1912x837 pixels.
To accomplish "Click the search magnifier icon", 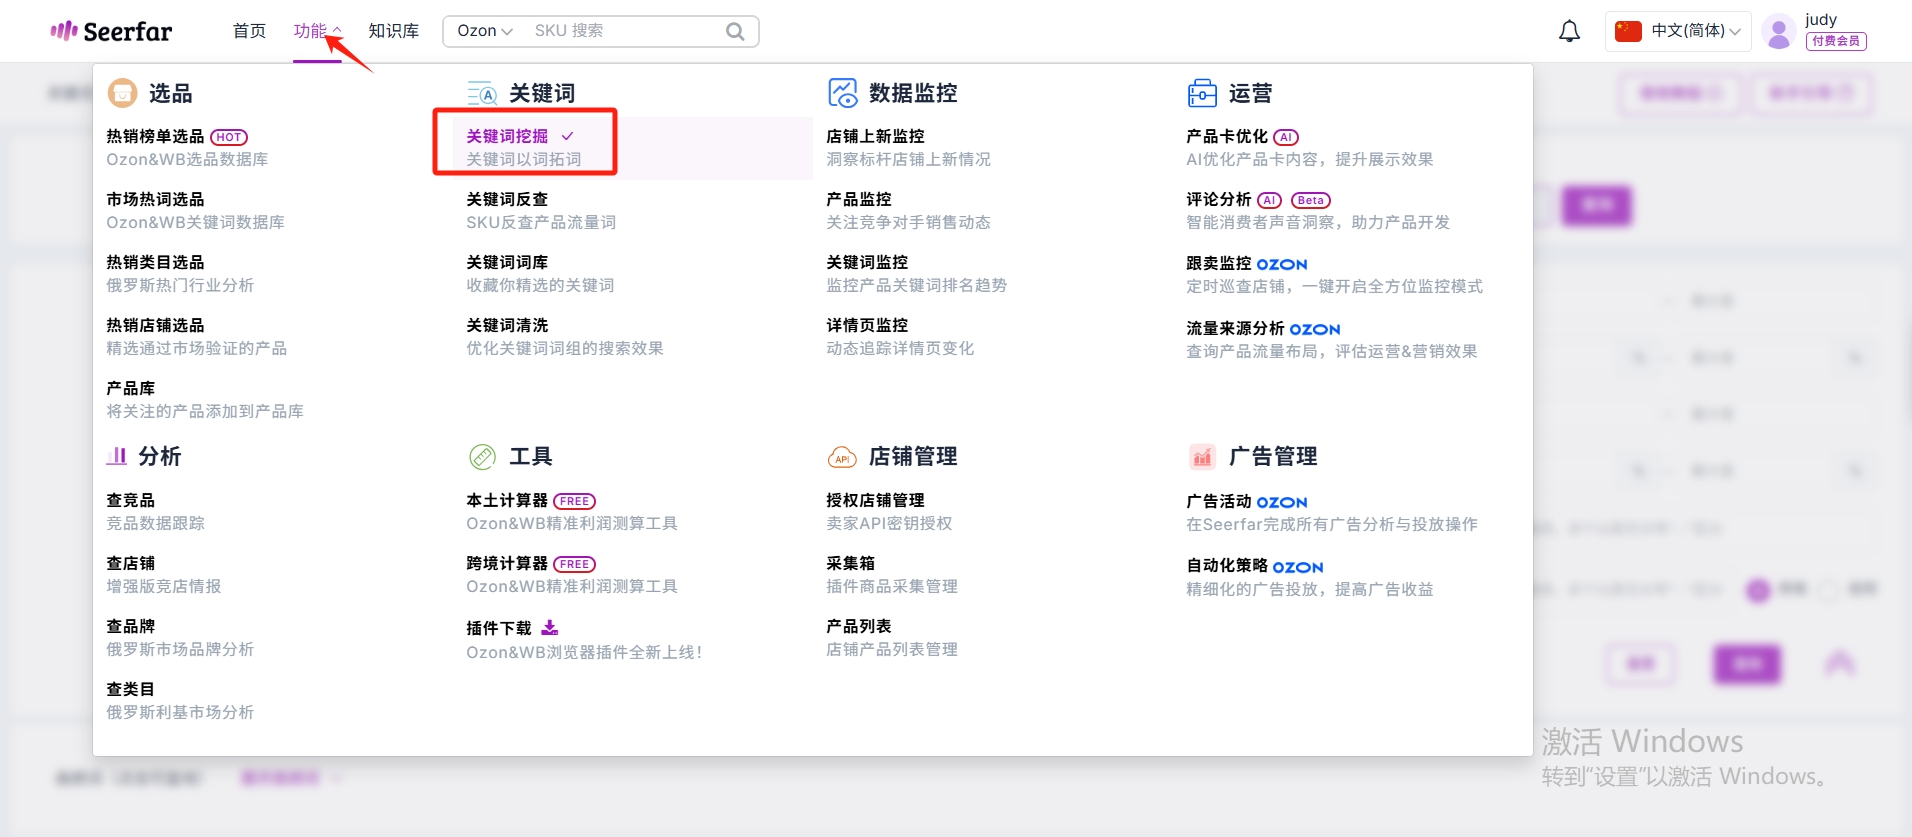I will 735,31.
